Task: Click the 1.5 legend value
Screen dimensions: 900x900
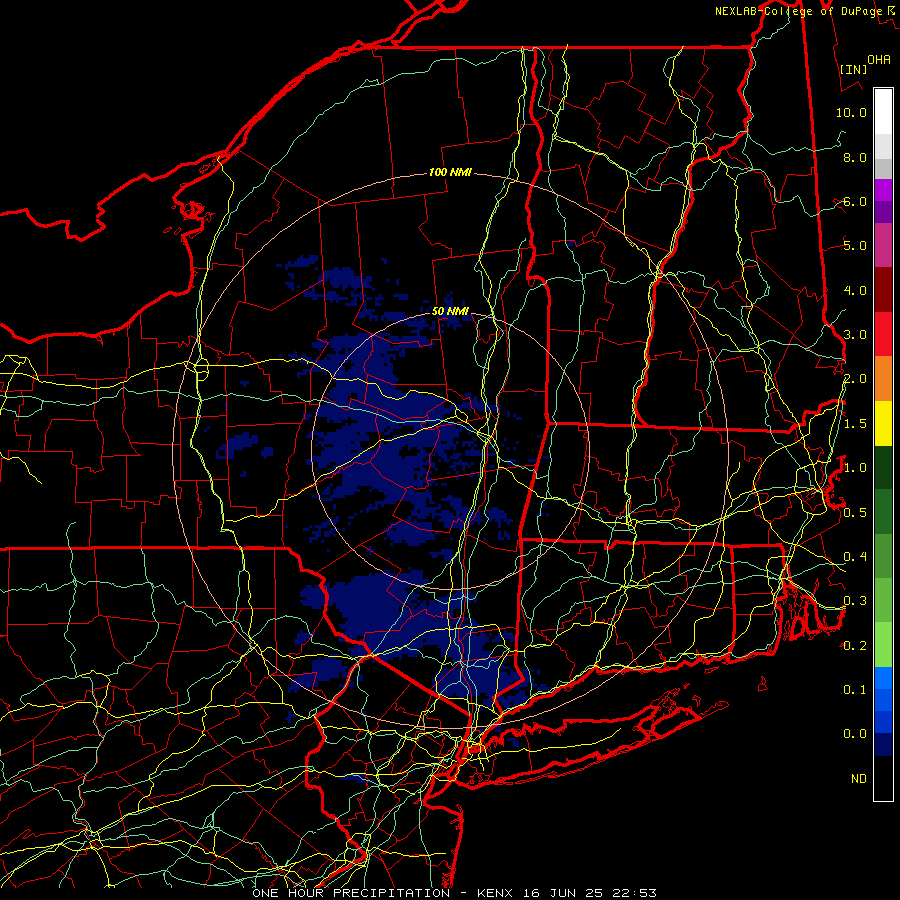Action: (855, 424)
